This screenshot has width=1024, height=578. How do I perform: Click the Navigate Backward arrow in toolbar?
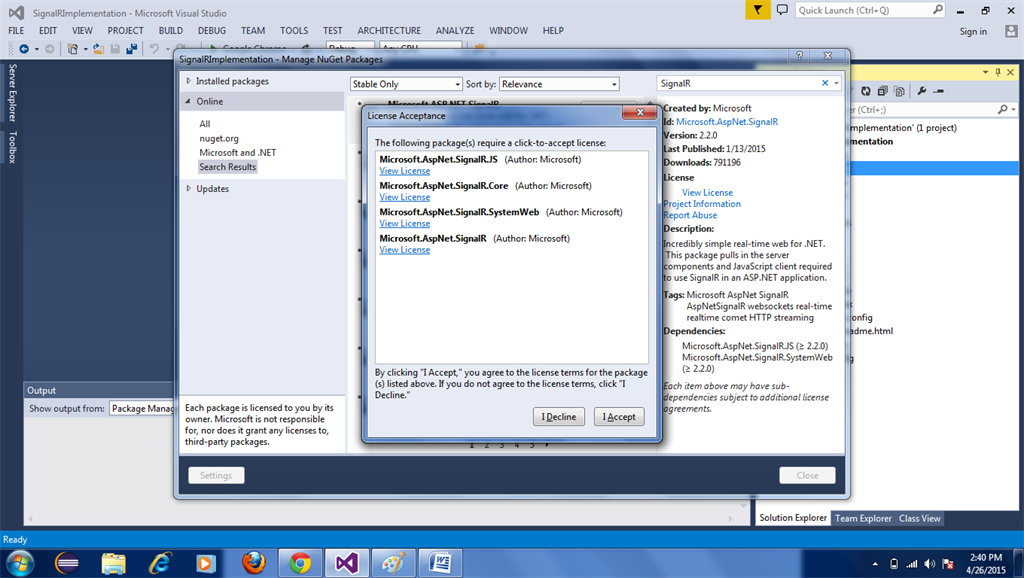24,49
